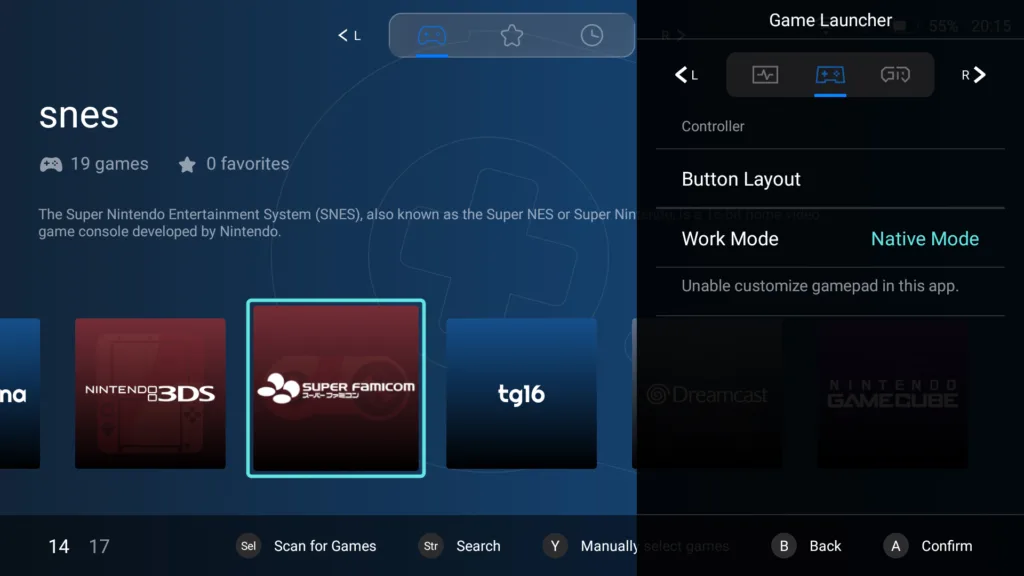Switch to the favorites star tab
Image resolution: width=1024 pixels, height=576 pixels.
(x=512, y=34)
